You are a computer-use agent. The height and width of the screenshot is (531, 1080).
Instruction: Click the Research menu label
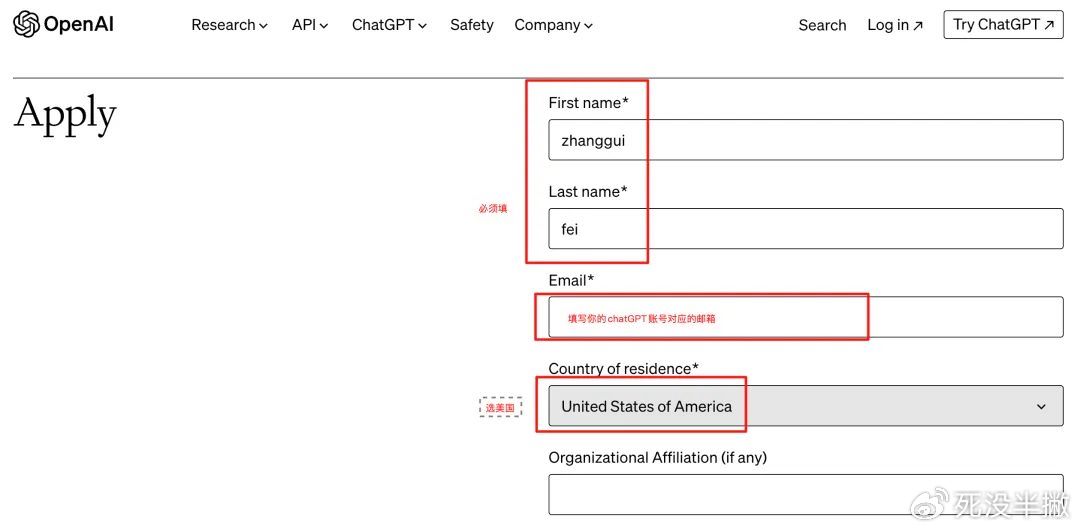[x=223, y=25]
